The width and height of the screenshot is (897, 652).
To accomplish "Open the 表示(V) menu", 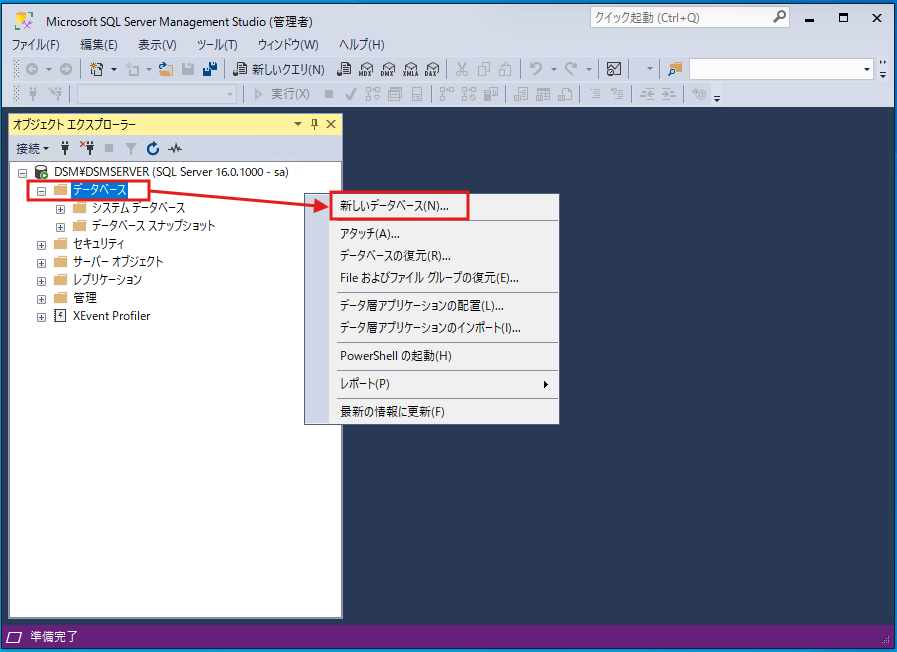I will [x=157, y=45].
